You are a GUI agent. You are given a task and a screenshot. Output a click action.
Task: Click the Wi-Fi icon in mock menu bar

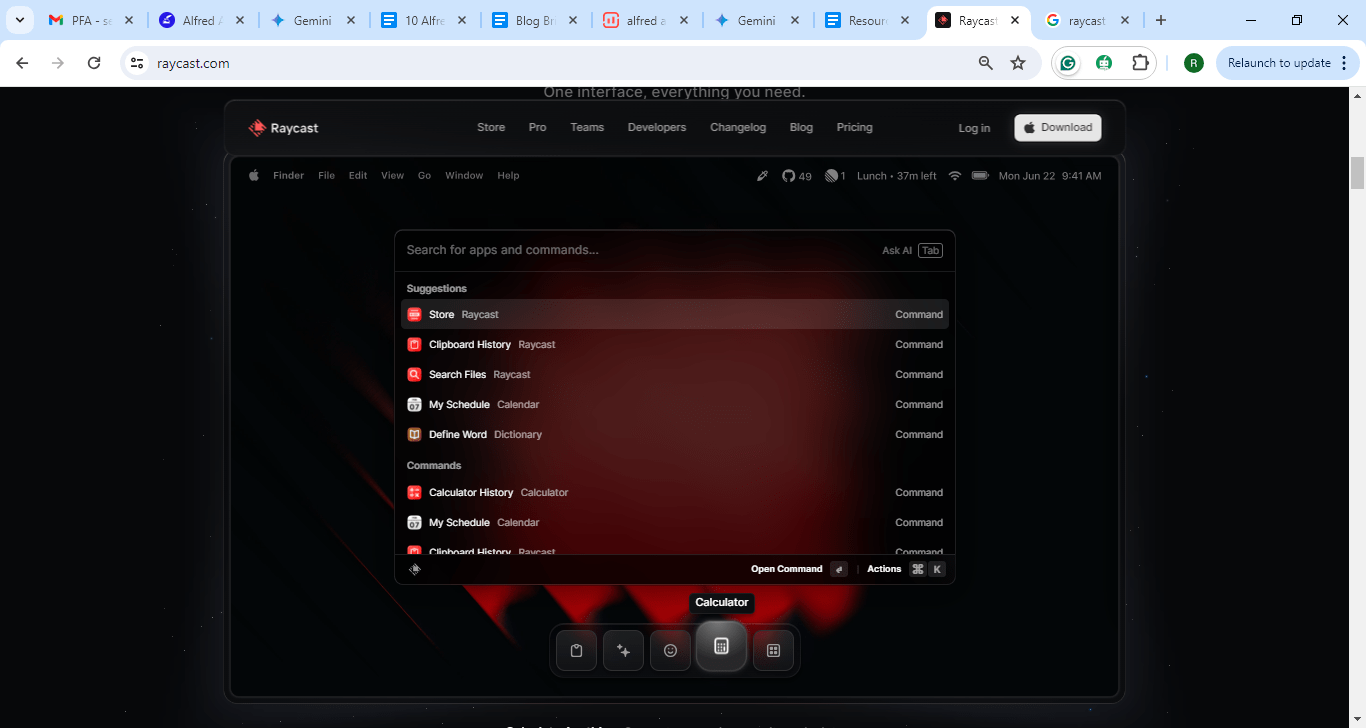tap(955, 176)
